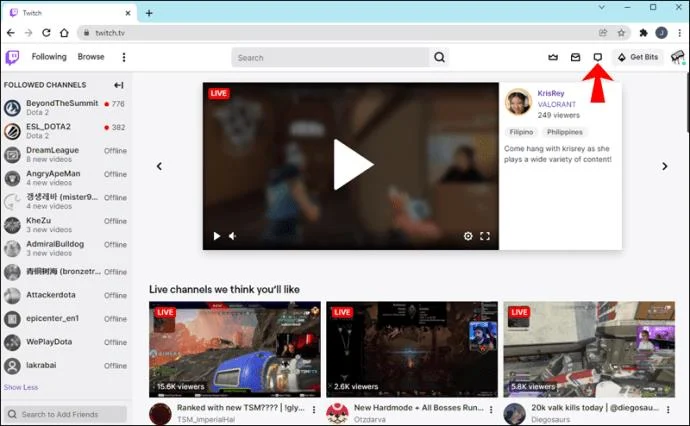The width and height of the screenshot is (690, 426).
Task: Click the search magnifier button
Action: click(x=439, y=57)
